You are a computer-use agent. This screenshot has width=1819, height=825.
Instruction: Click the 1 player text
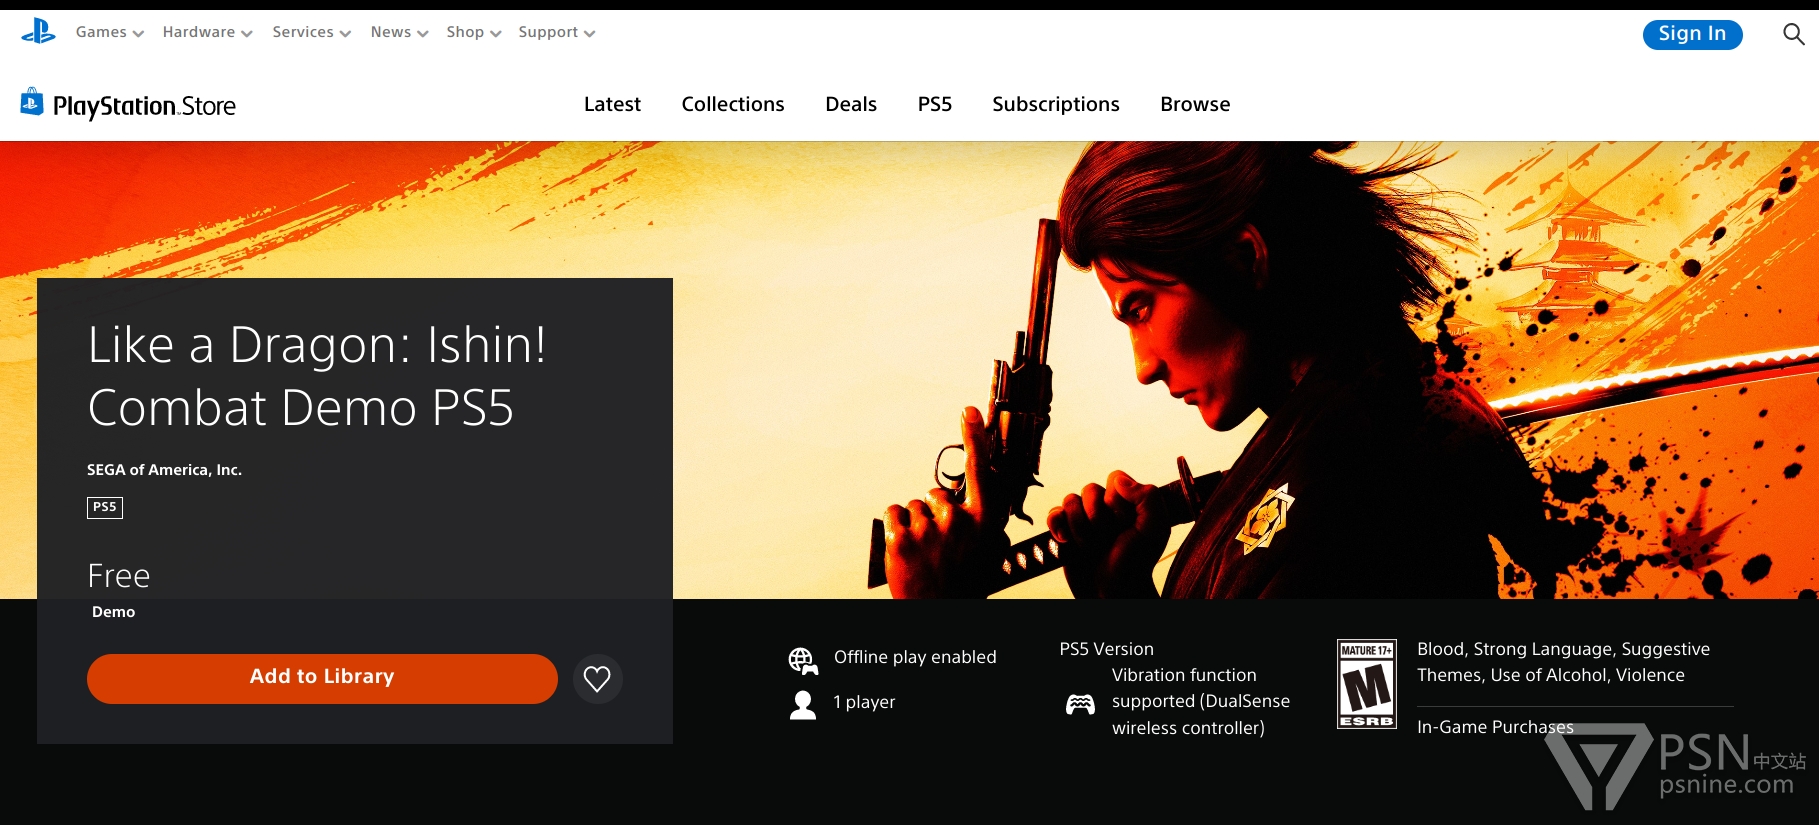(864, 702)
